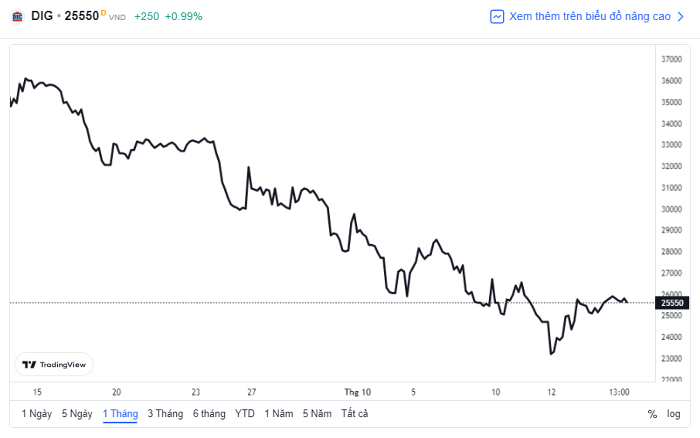Click the 25550 current price label on axis
The height and width of the screenshot is (438, 700).
pyautogui.click(x=672, y=303)
